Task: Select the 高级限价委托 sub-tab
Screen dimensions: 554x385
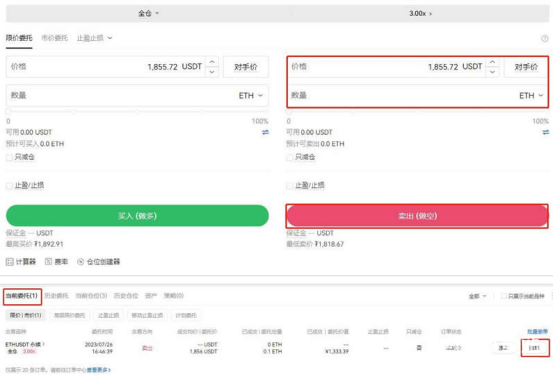Action: (x=70, y=315)
